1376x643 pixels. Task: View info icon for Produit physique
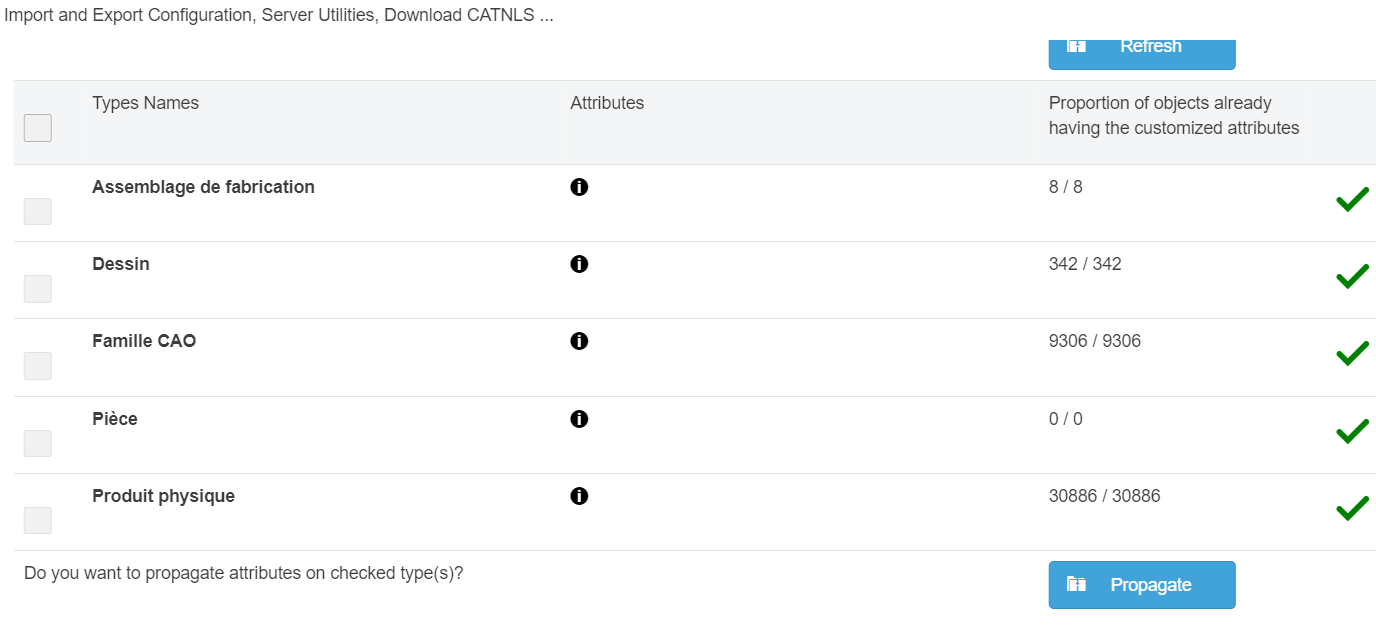pyautogui.click(x=578, y=496)
